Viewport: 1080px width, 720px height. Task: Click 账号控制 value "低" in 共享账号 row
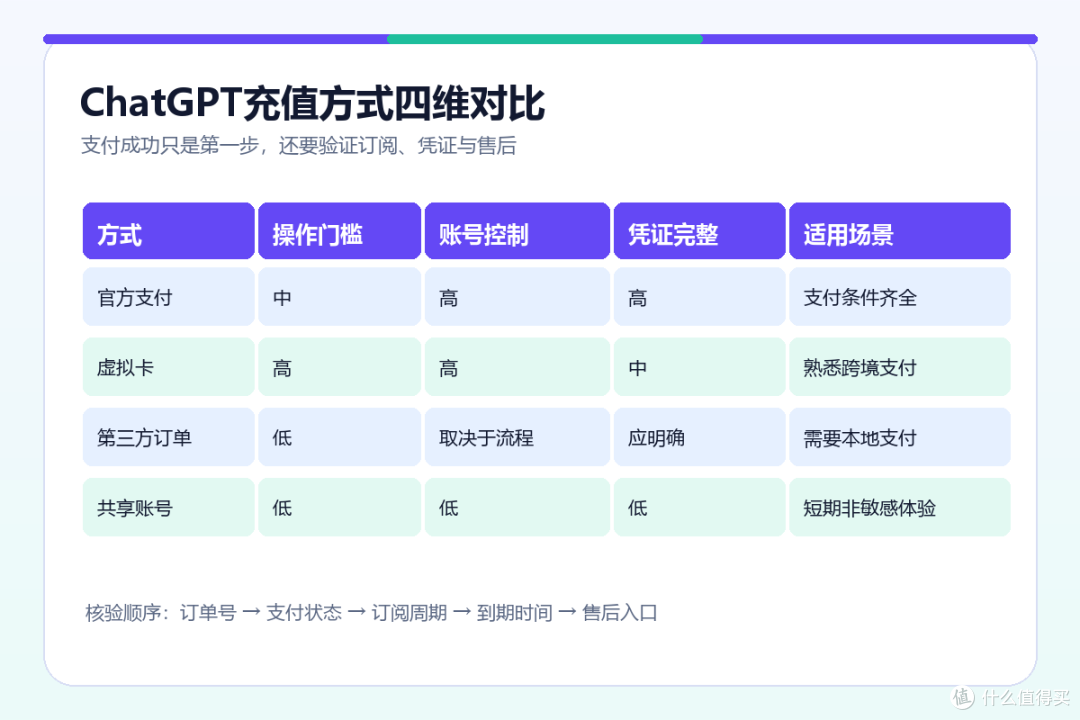click(x=517, y=508)
